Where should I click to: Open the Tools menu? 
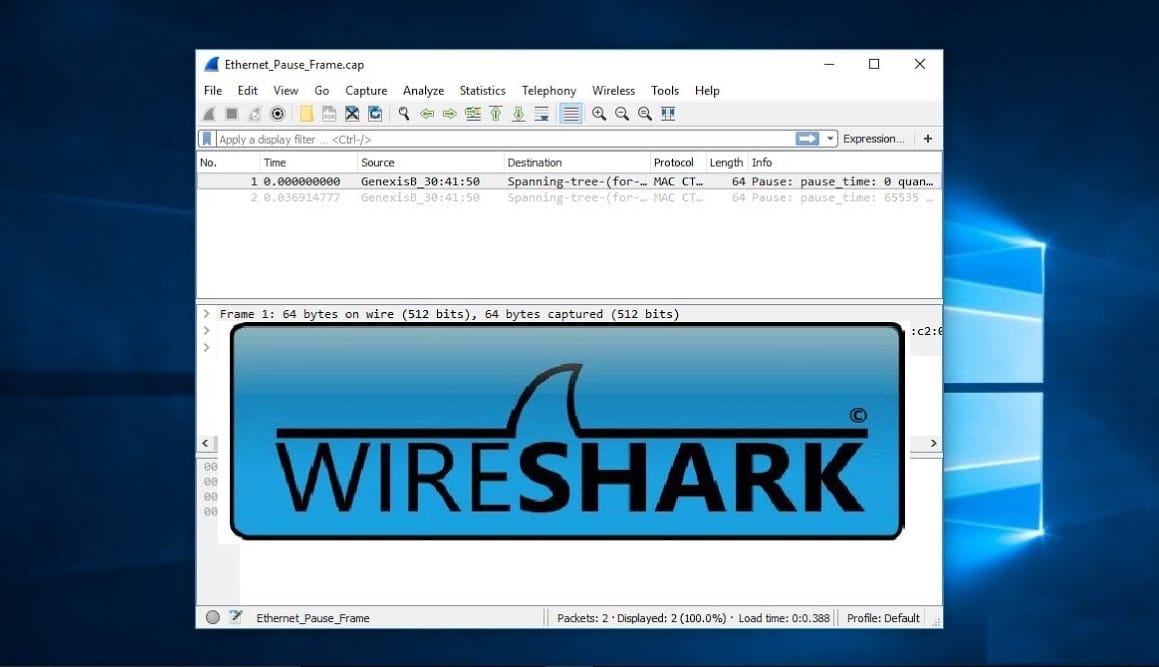tap(665, 90)
